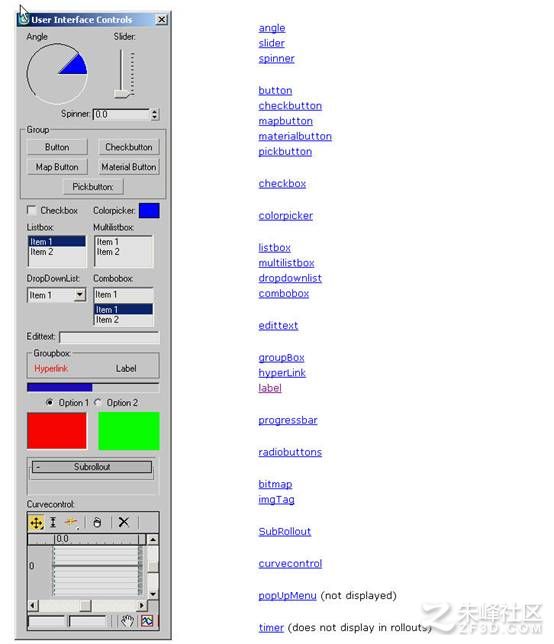Click the Delete X icon in Curvecontrol
The height and width of the screenshot is (644, 554).
click(123, 522)
